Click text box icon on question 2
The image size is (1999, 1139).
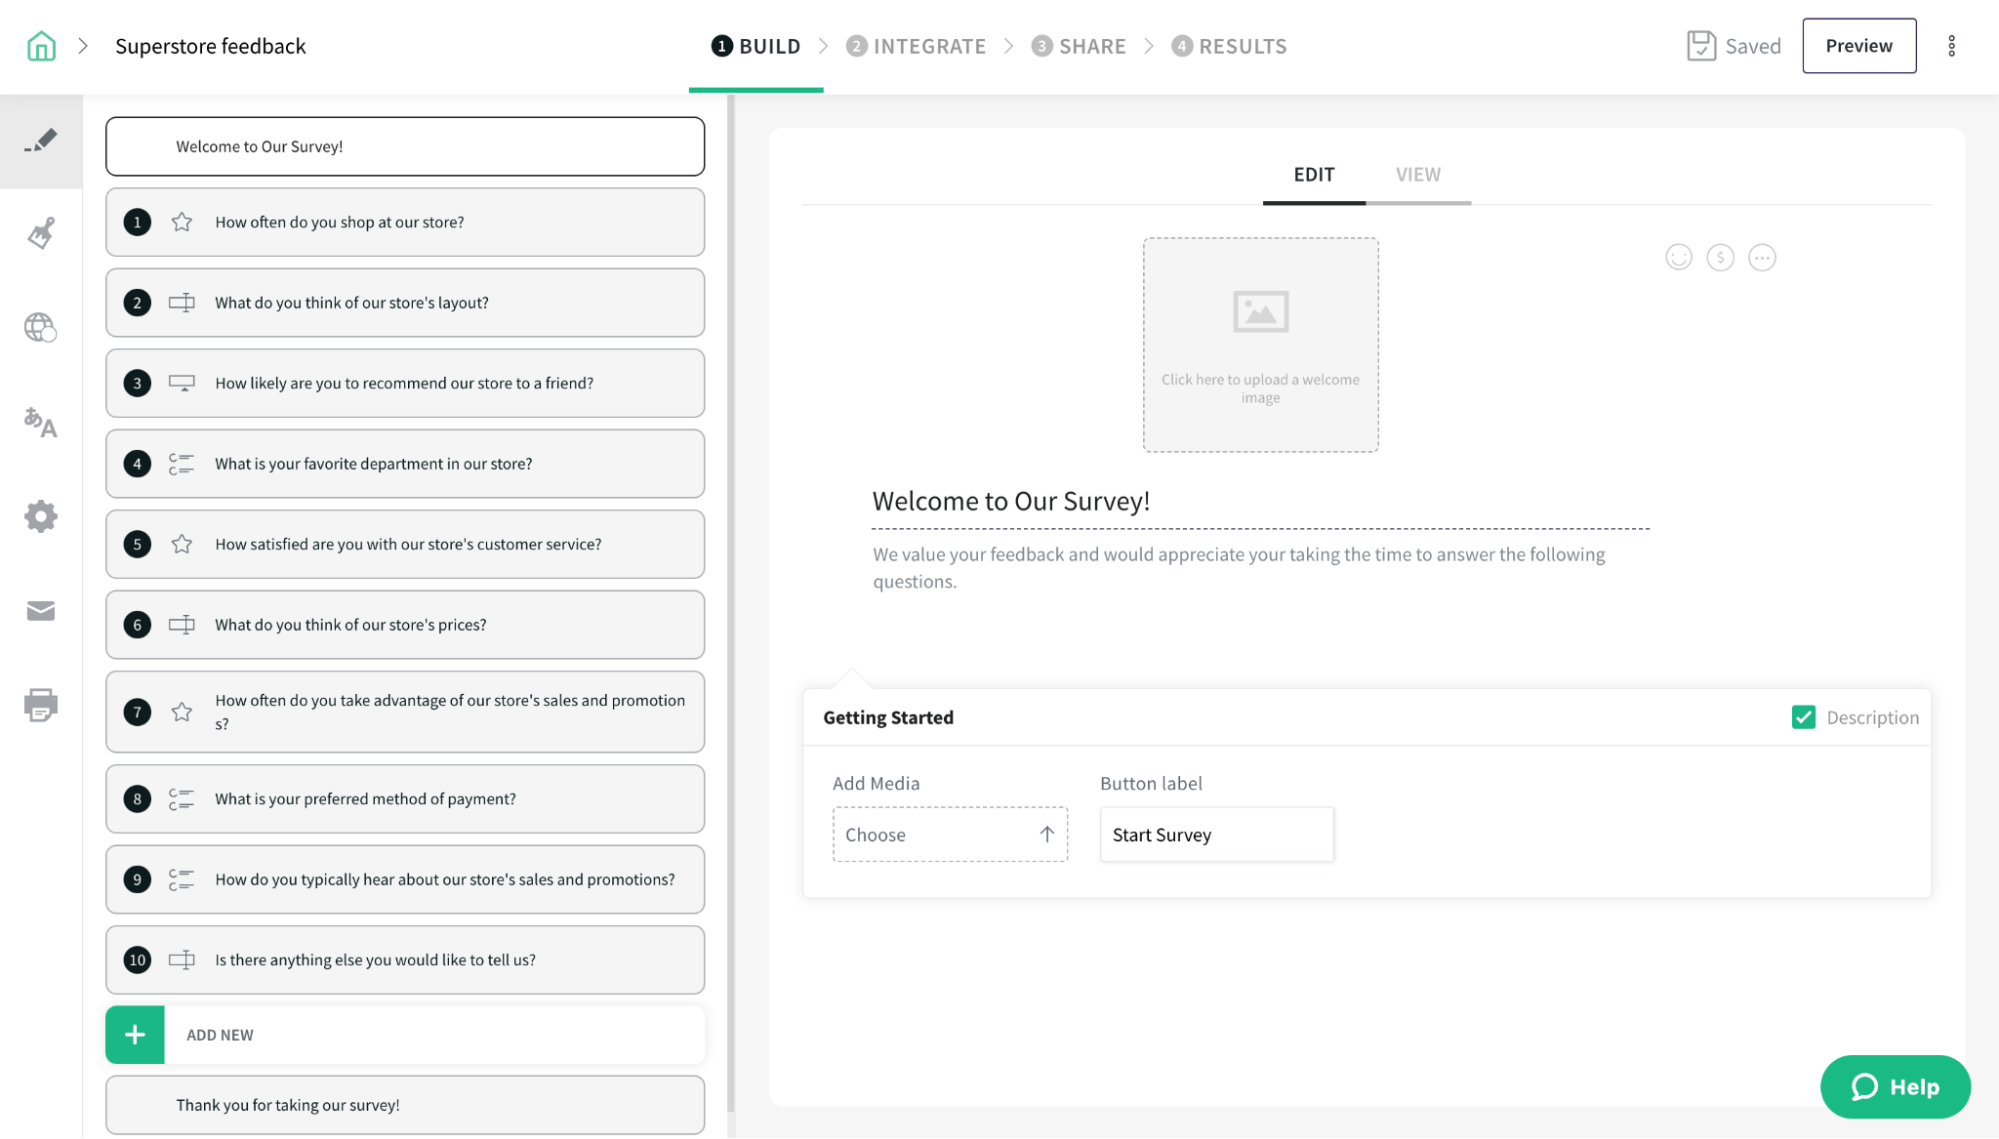click(181, 303)
